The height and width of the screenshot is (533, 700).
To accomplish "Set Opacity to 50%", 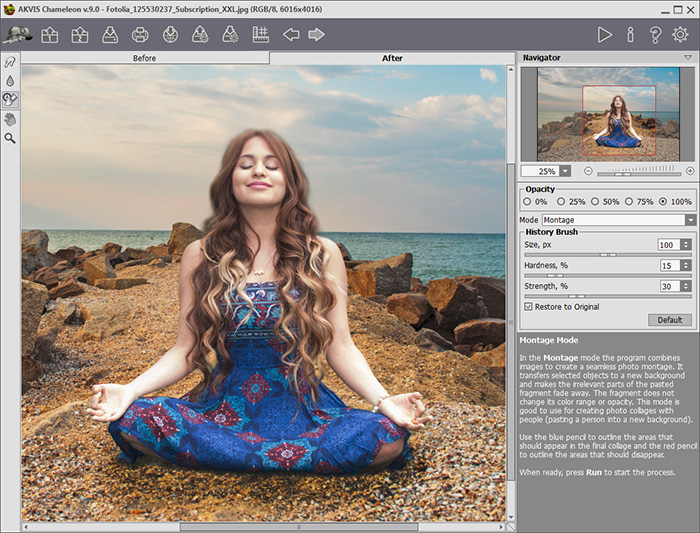I will [595, 202].
